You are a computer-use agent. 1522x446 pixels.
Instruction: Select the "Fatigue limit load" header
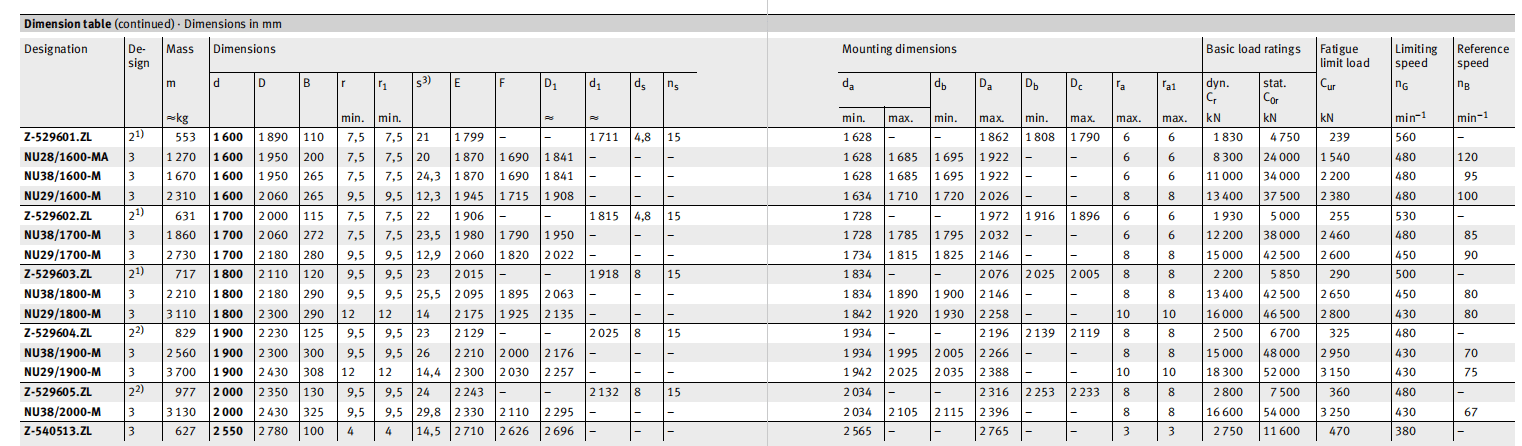pyautogui.click(x=1346, y=55)
